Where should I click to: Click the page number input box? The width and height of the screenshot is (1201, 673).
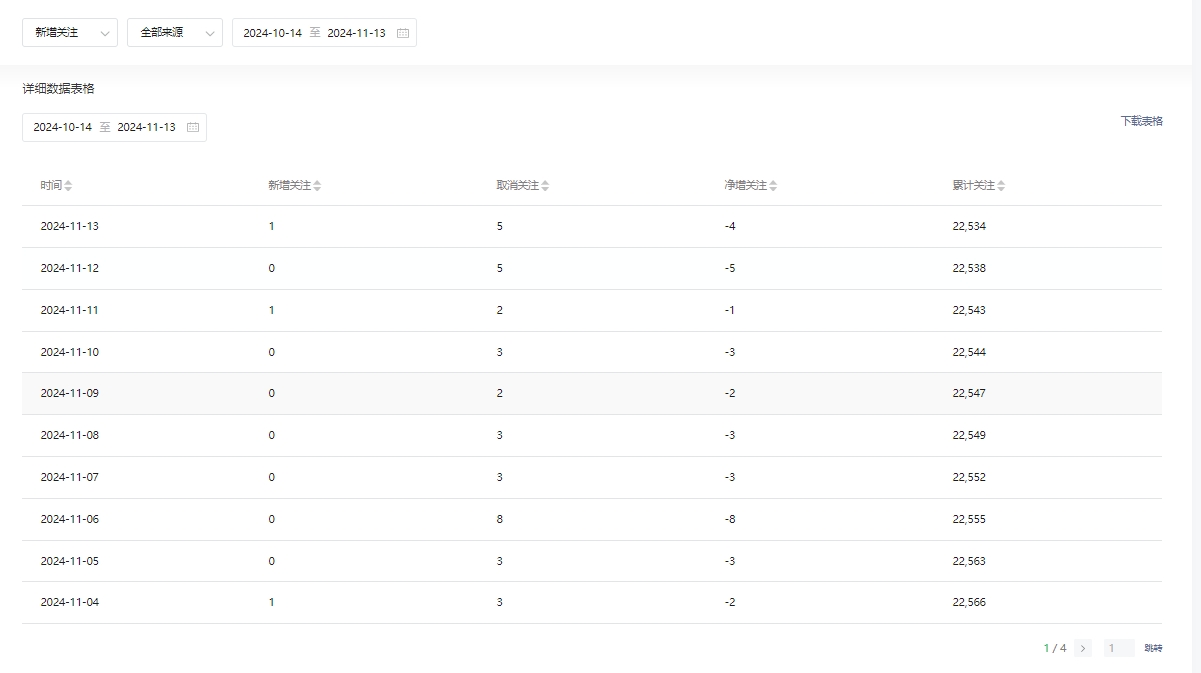pos(1118,648)
